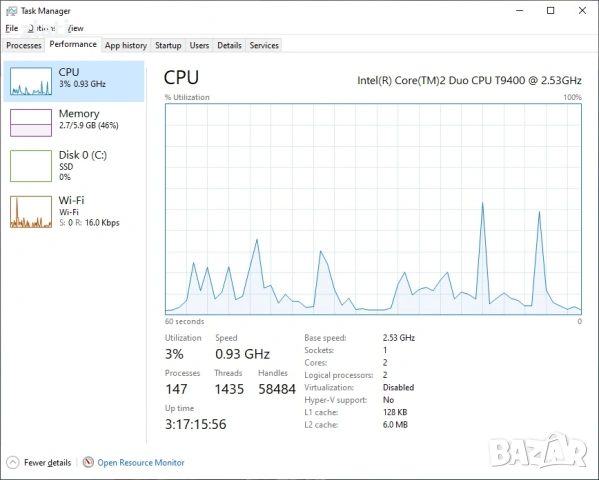Screen dimensions: 599x480
Task: Click the Task Manager title bar icon
Action: coord(11,11)
